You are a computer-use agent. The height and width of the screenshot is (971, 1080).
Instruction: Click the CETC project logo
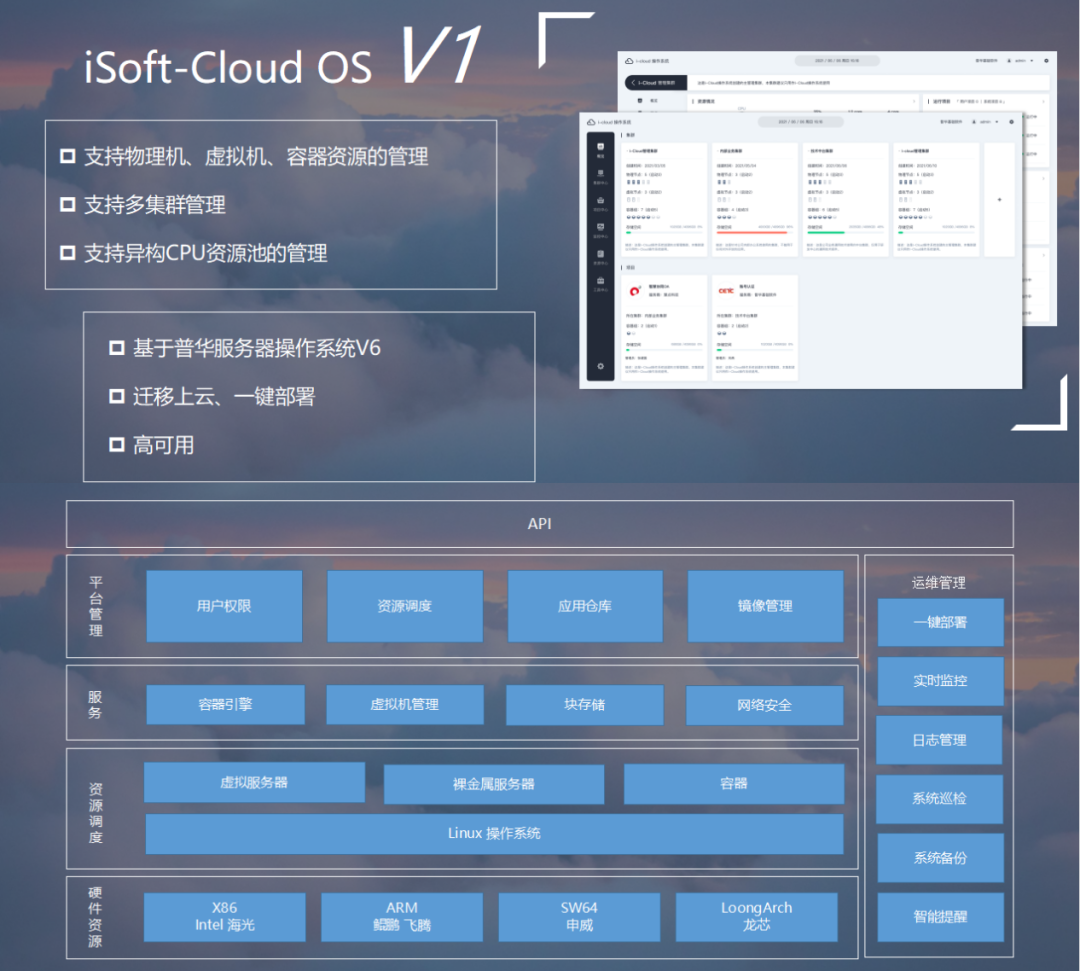(x=726, y=291)
